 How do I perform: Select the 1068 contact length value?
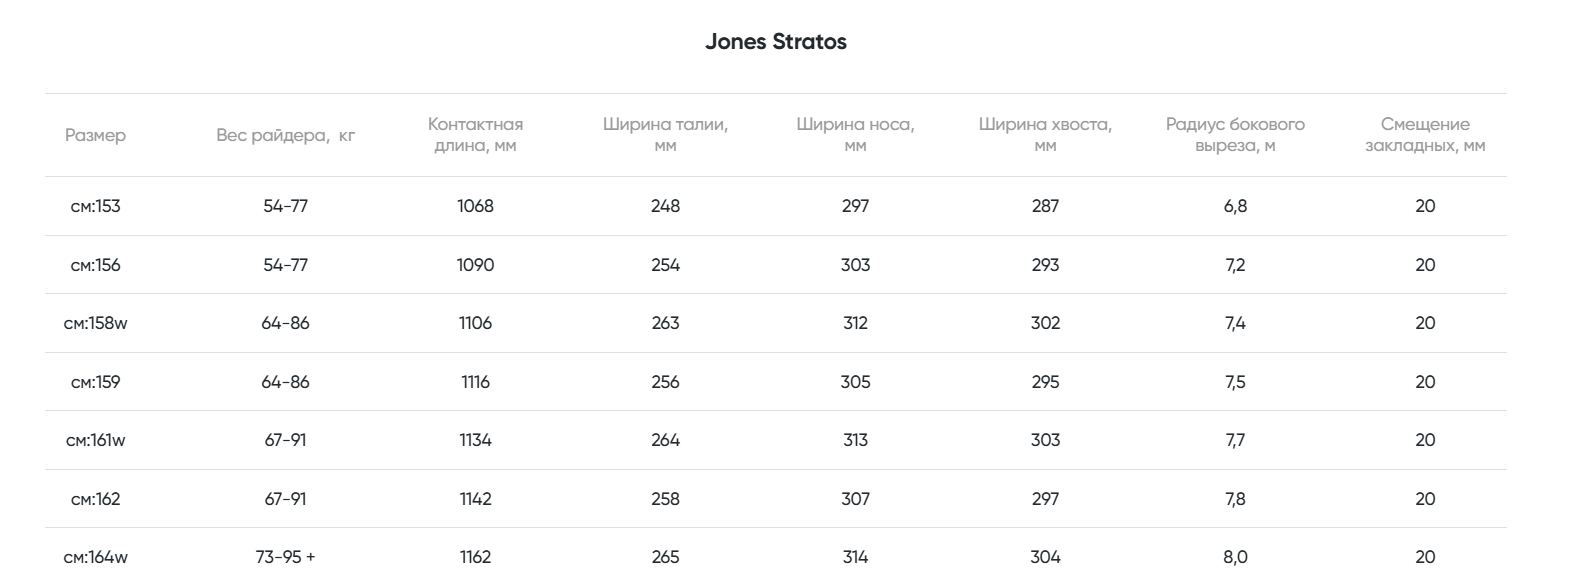475,206
